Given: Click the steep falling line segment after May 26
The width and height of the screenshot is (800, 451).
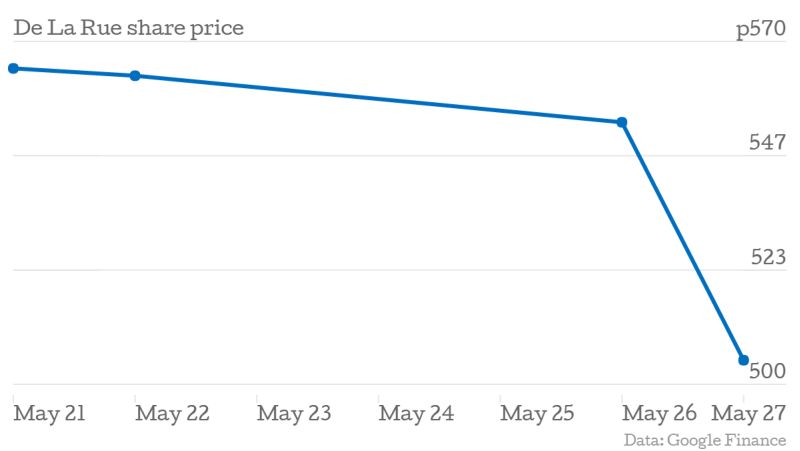Looking at the screenshot, I should pos(683,241).
